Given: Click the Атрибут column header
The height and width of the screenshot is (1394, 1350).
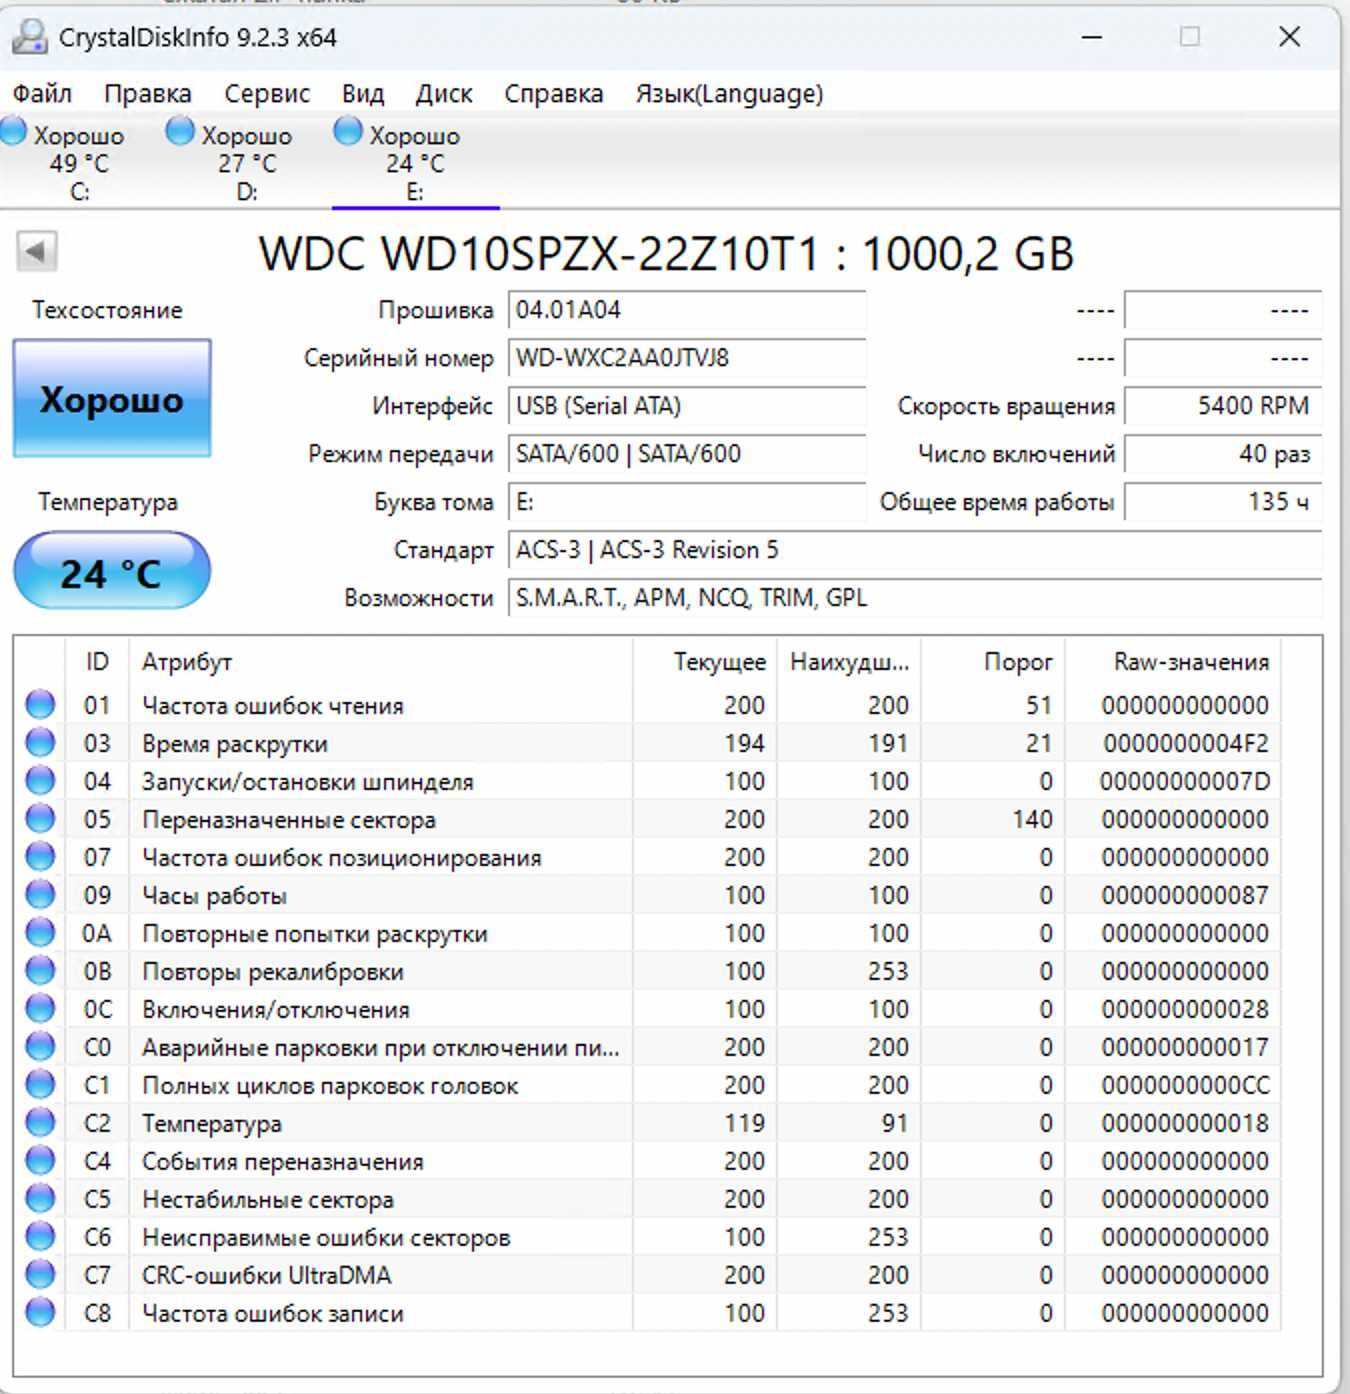Looking at the screenshot, I should click(x=381, y=662).
